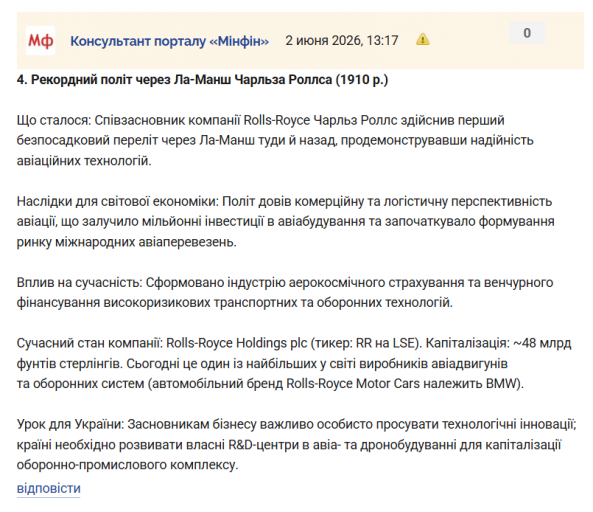Click the Мф avatar logo
The image size is (593, 512).
pos(40,40)
